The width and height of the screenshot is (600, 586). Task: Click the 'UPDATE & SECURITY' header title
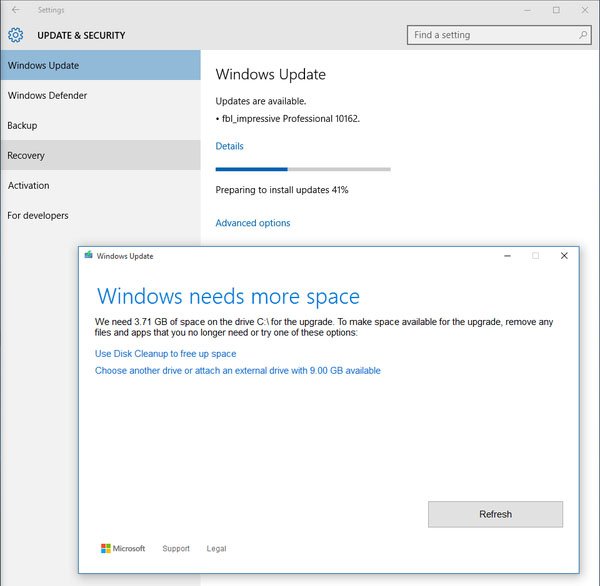point(81,35)
